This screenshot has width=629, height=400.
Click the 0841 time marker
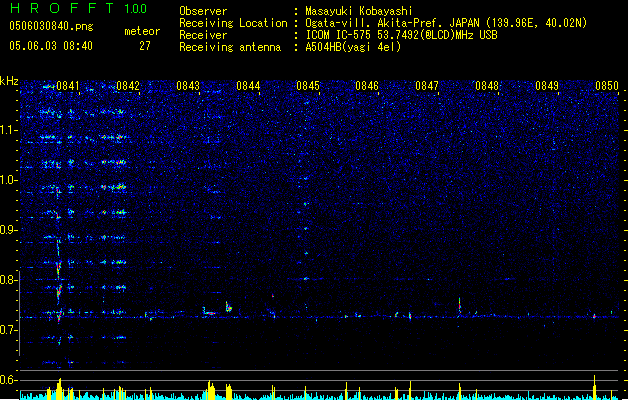[x=68, y=86]
